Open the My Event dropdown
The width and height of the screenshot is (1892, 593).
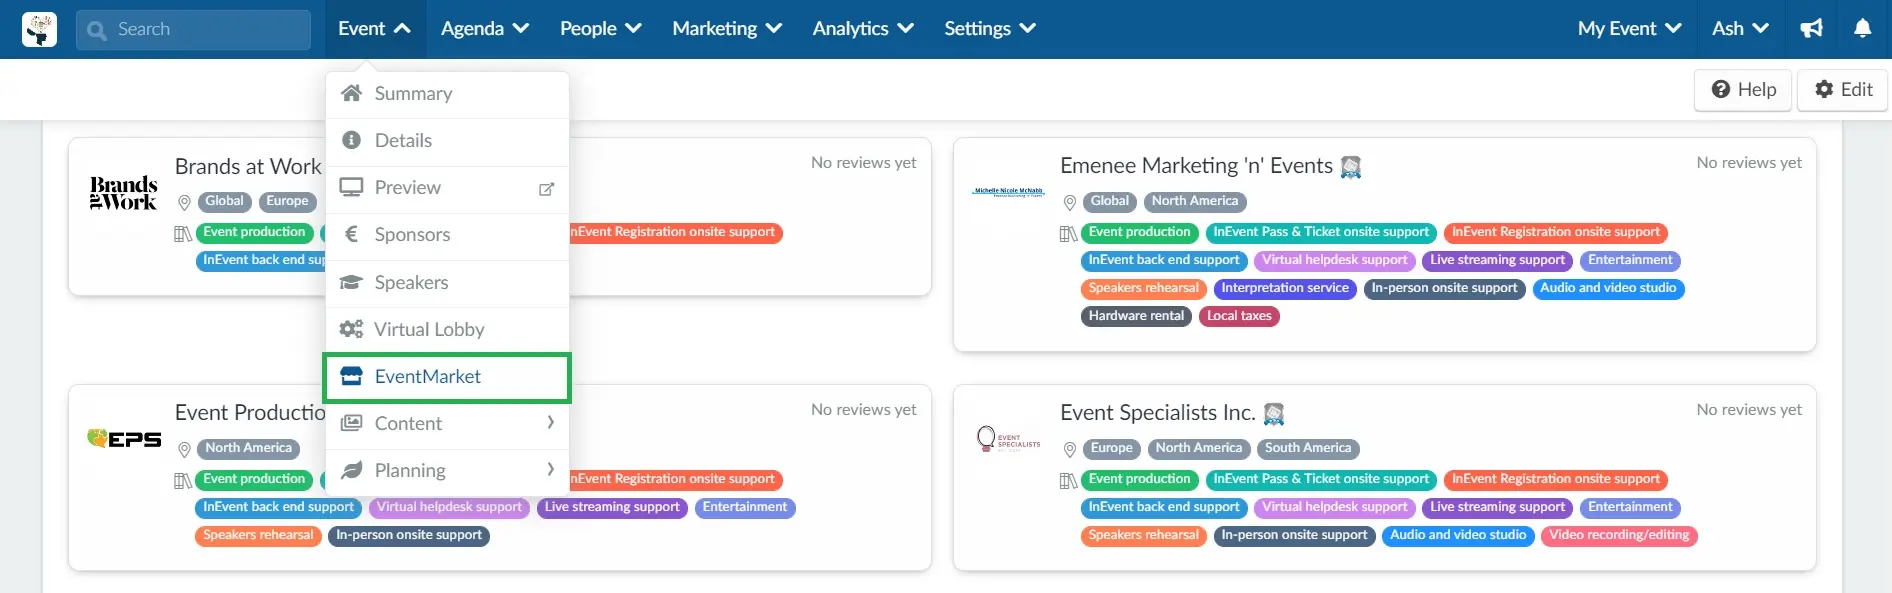pos(1630,29)
